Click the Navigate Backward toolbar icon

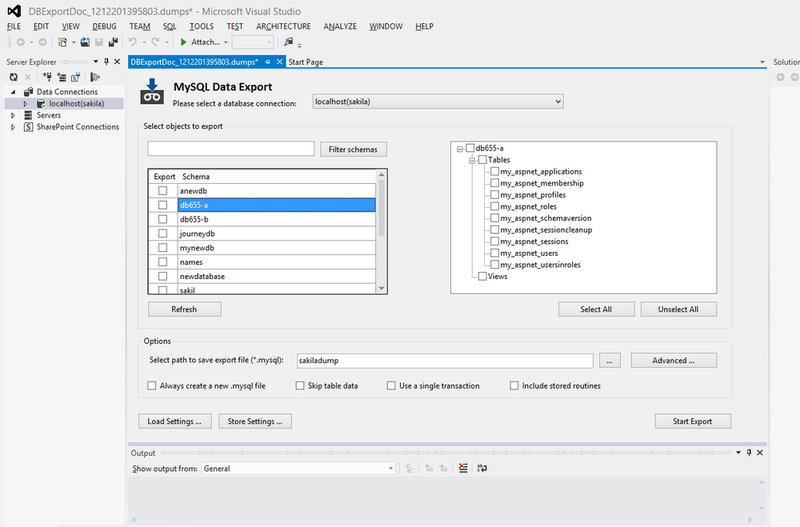pyautogui.click(x=20, y=42)
